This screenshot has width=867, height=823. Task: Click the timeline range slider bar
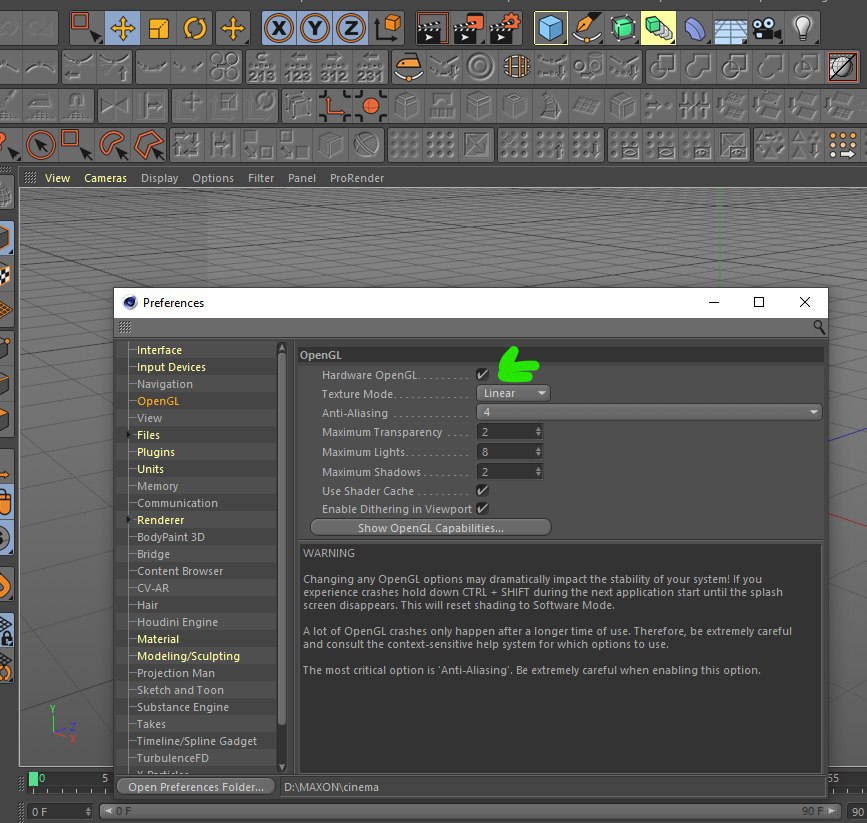469,811
